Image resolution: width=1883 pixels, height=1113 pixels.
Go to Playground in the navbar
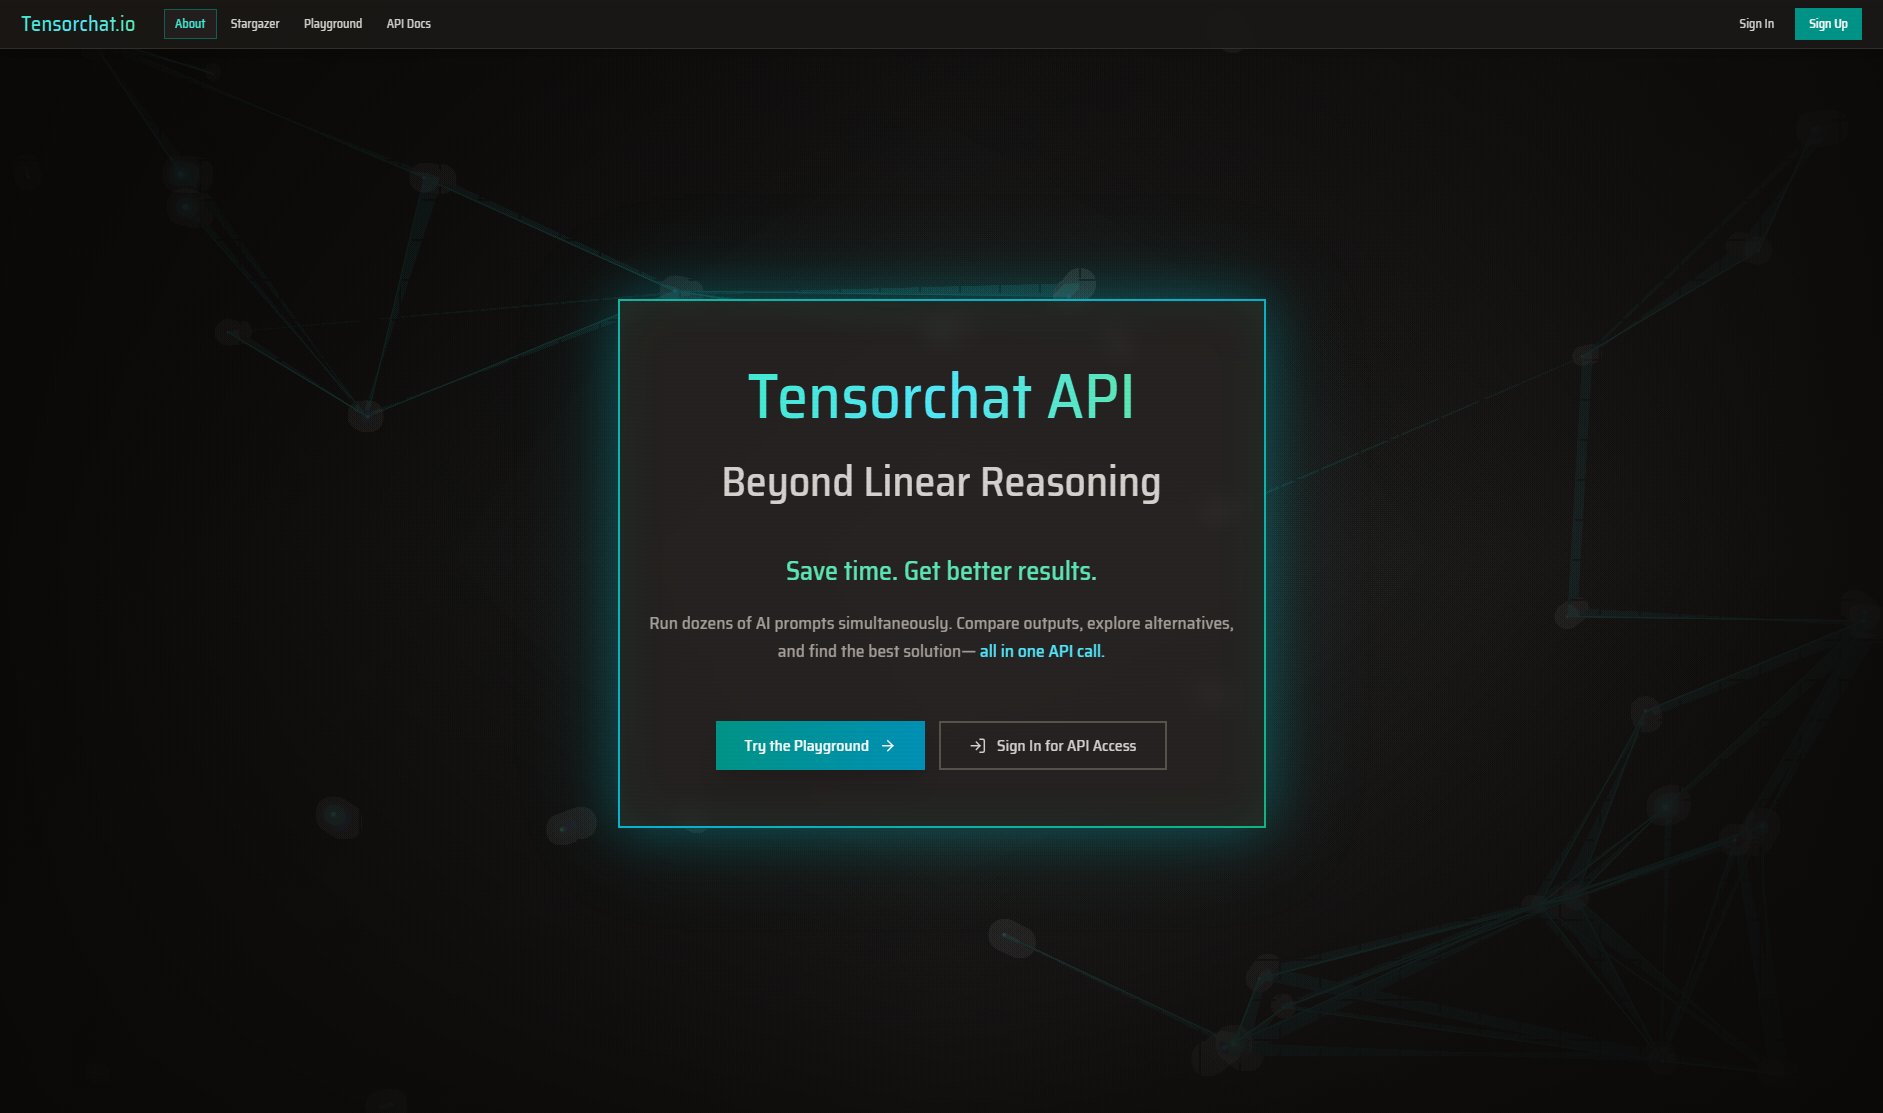click(333, 24)
